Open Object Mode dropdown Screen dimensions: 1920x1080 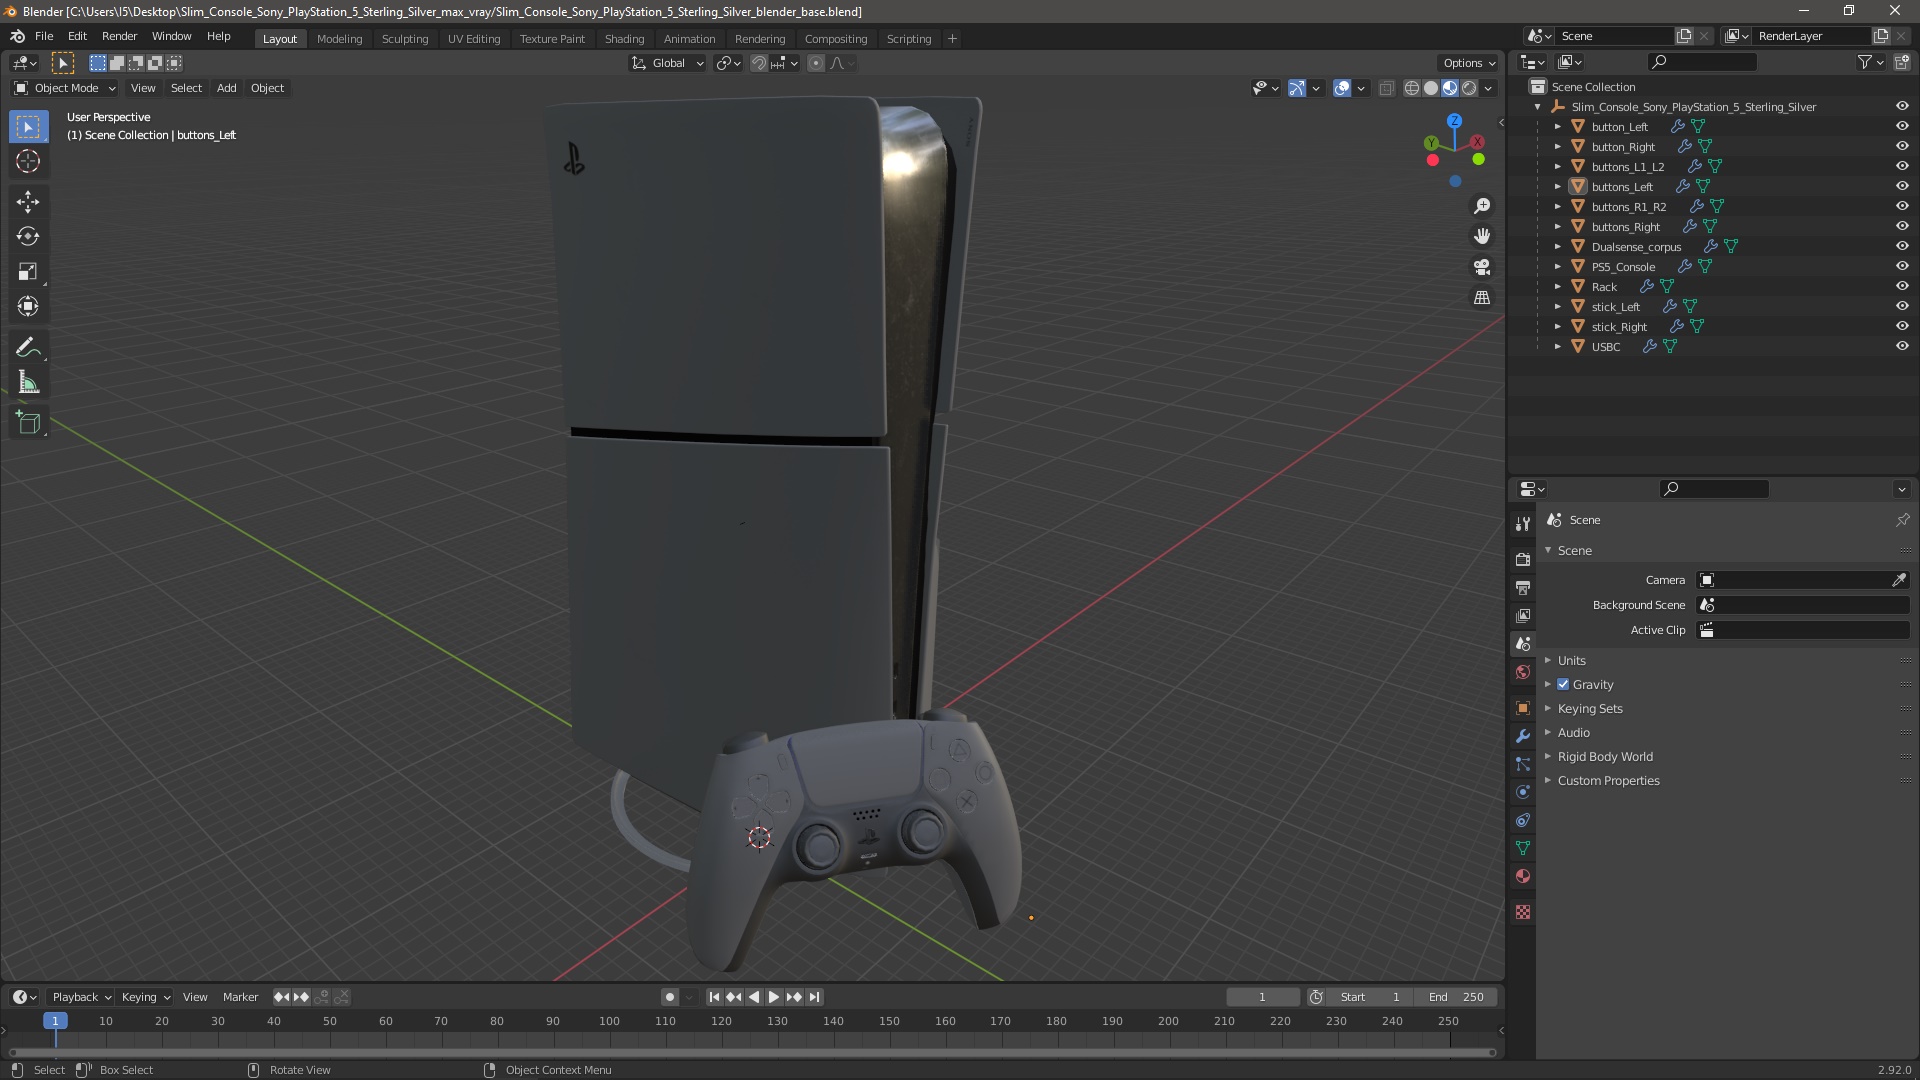65,88
